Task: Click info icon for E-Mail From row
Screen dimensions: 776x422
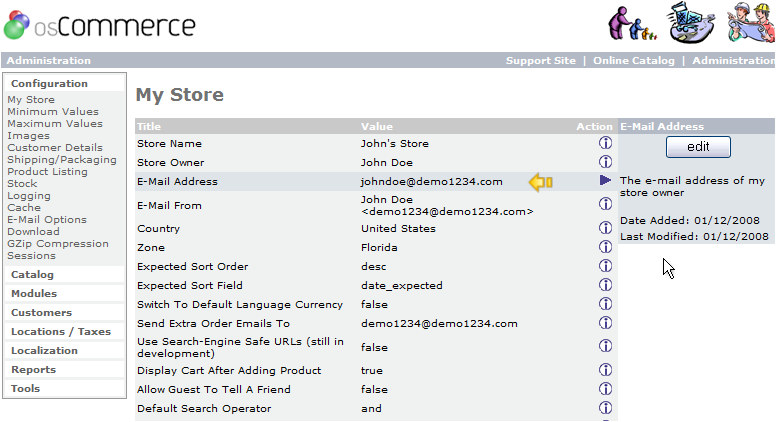Action: pos(605,204)
